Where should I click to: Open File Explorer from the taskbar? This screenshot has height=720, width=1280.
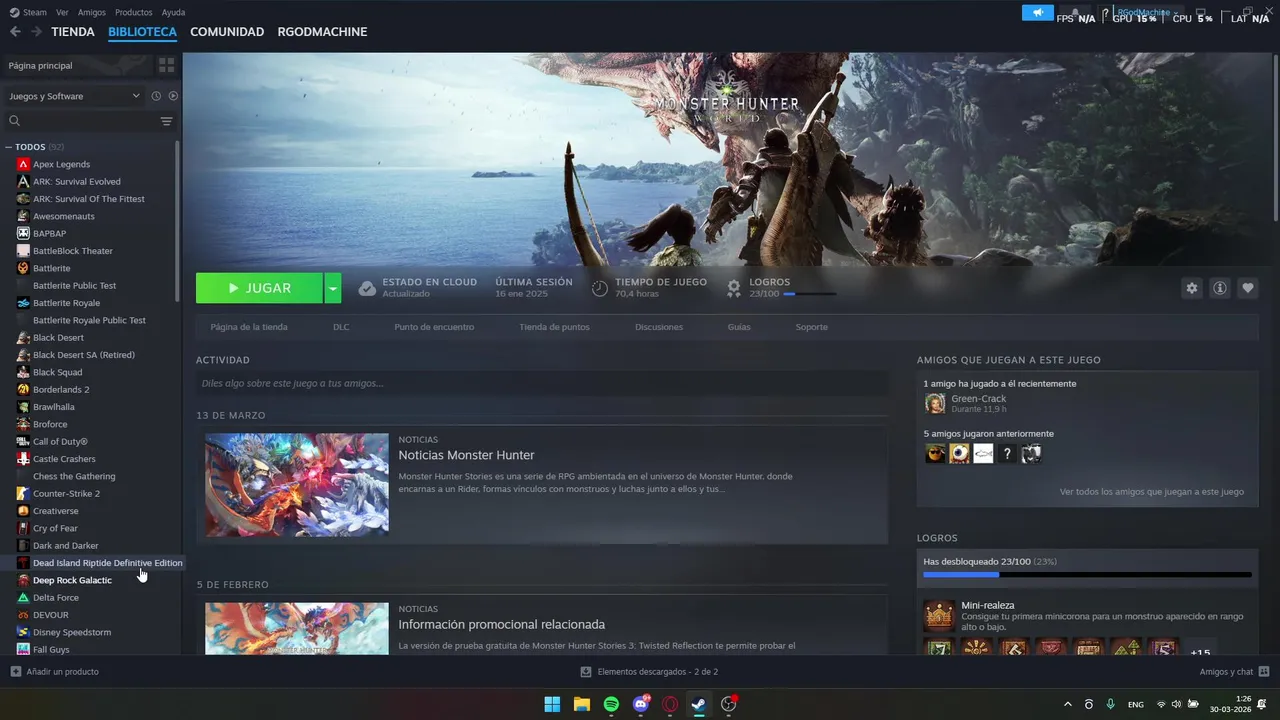(582, 704)
